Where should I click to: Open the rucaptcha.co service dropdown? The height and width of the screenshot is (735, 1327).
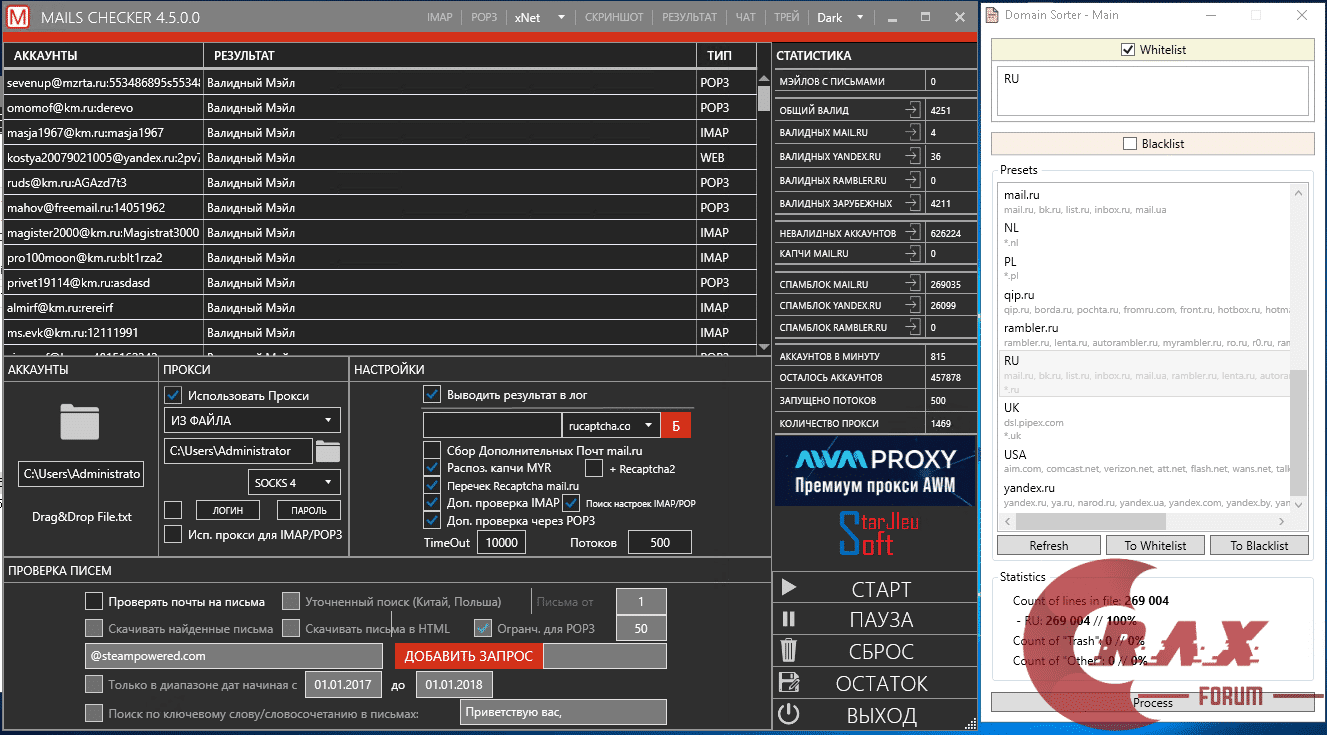coord(610,425)
